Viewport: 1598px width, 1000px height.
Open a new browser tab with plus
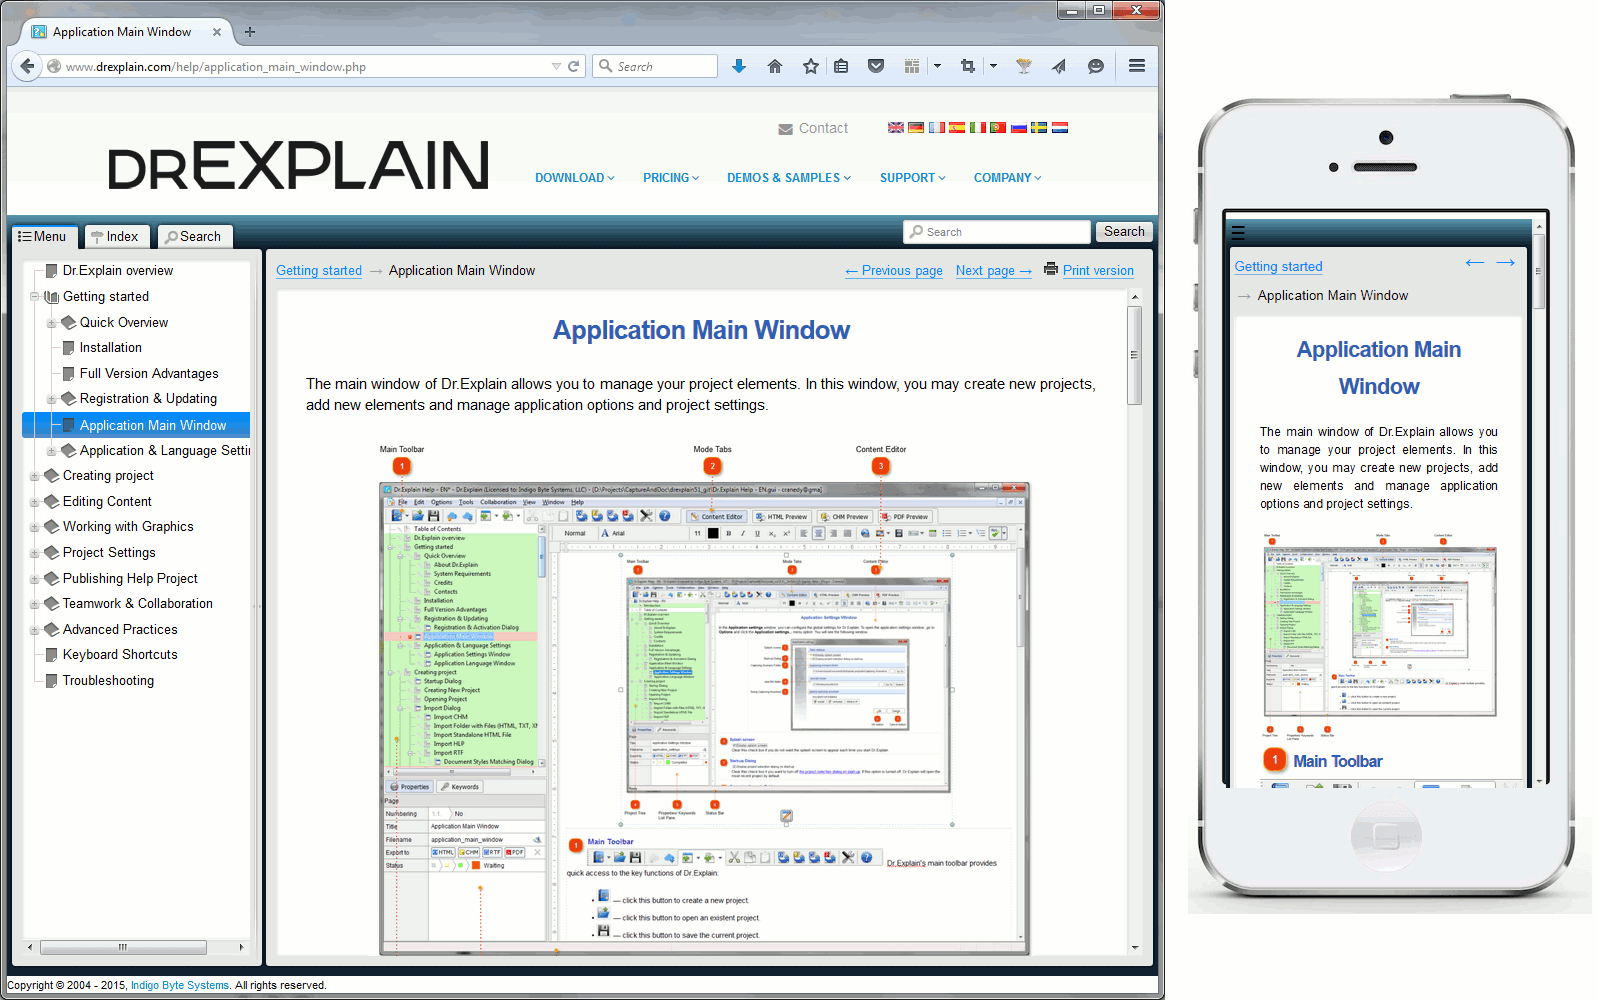[x=250, y=32]
